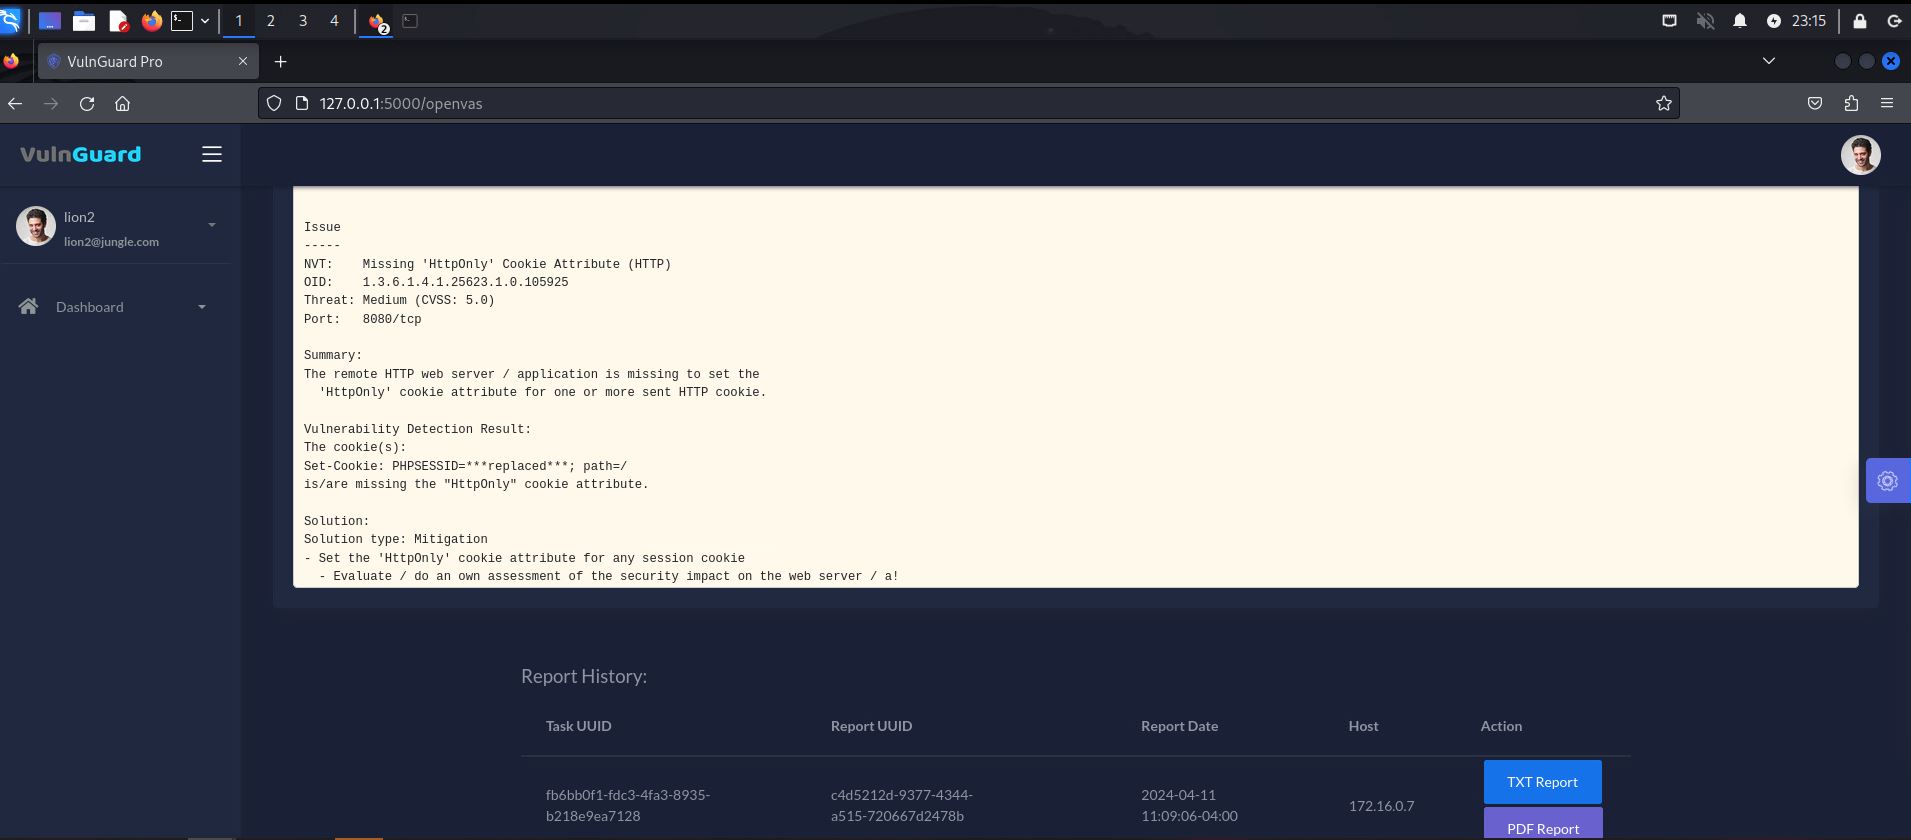The width and height of the screenshot is (1911, 840).
Task: Expand the Dashboard menu chevron
Action: tap(202, 307)
